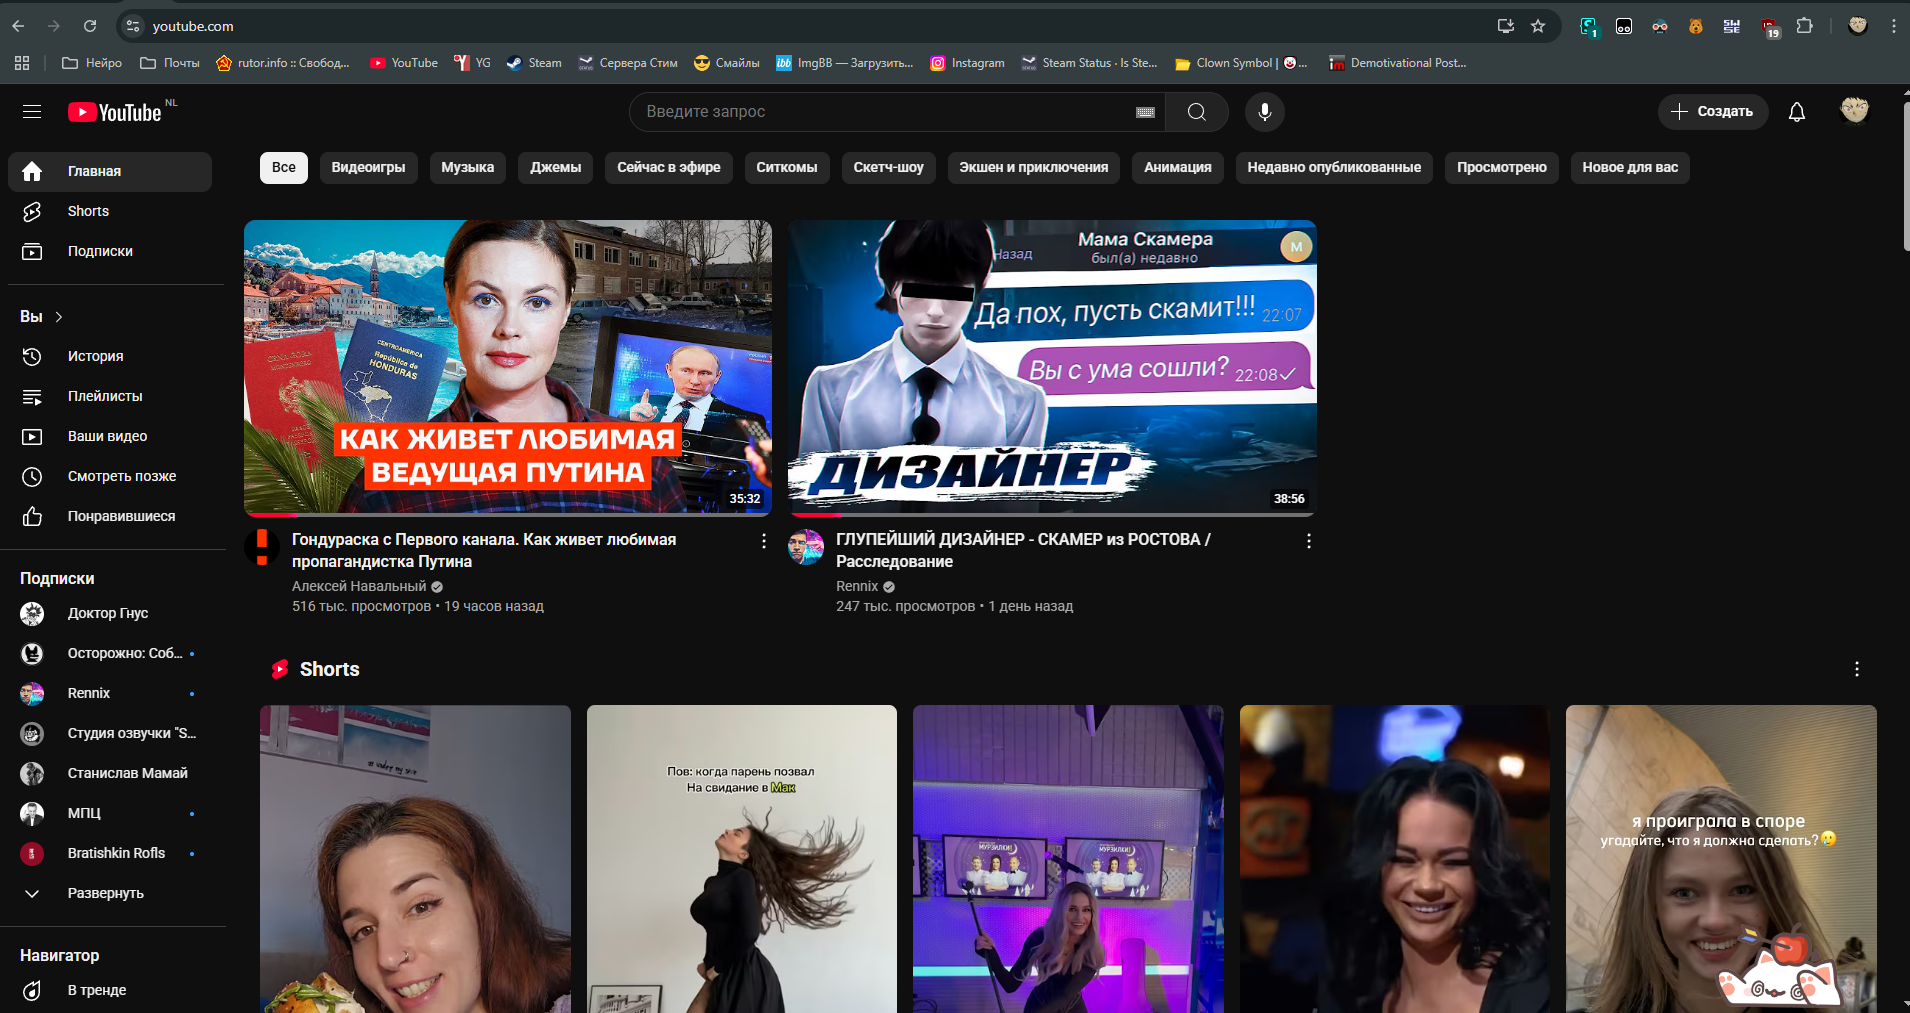
Task: Open the ДИЗАЙНЕР video thumbnail
Action: point(1052,367)
